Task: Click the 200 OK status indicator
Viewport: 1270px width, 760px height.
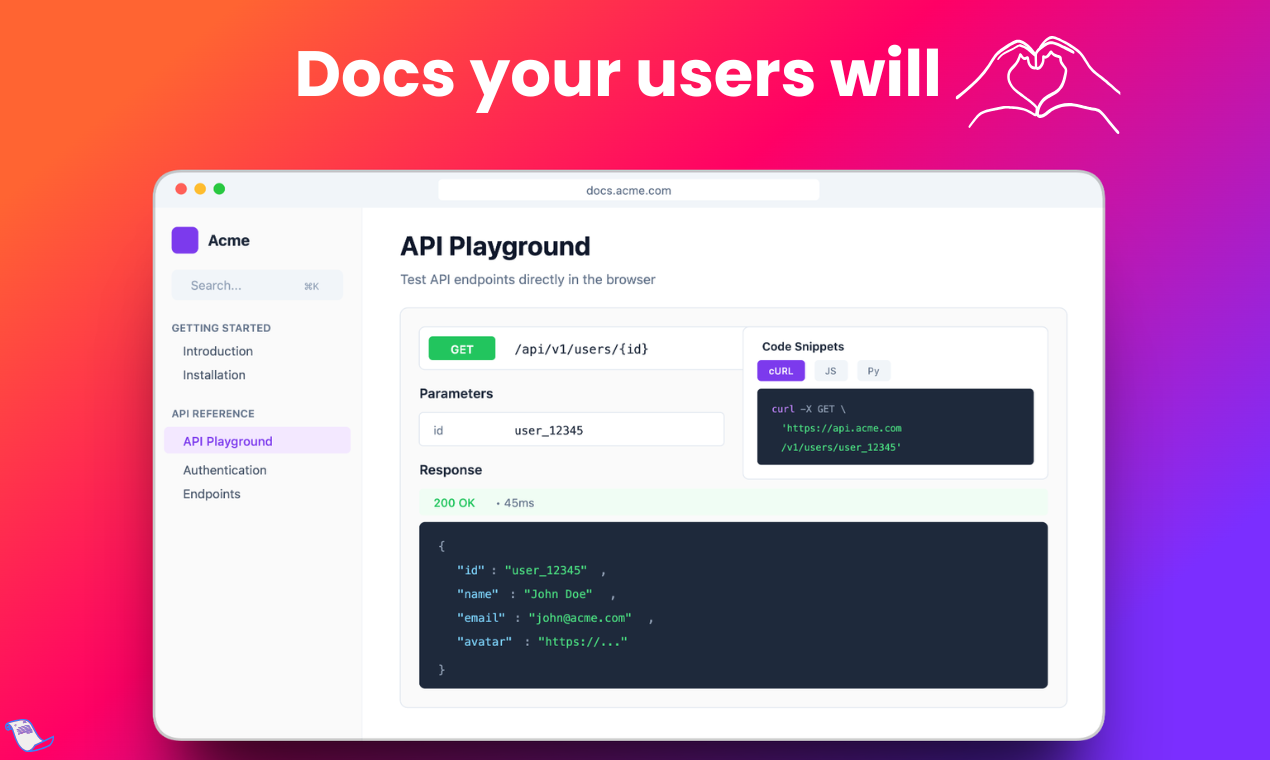Action: point(454,503)
